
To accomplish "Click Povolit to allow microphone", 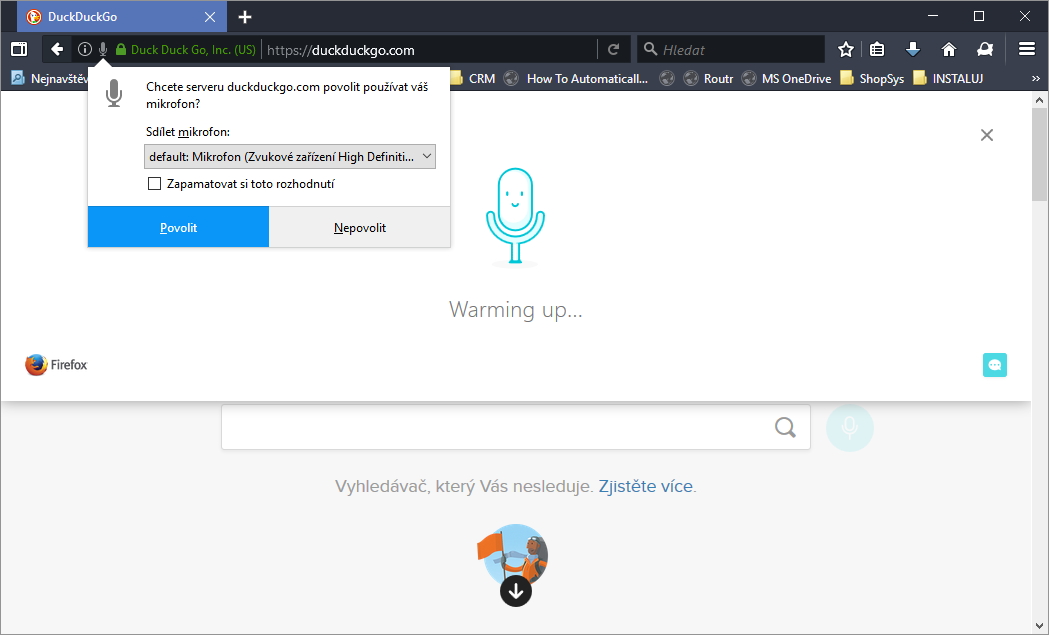I will tap(179, 228).
